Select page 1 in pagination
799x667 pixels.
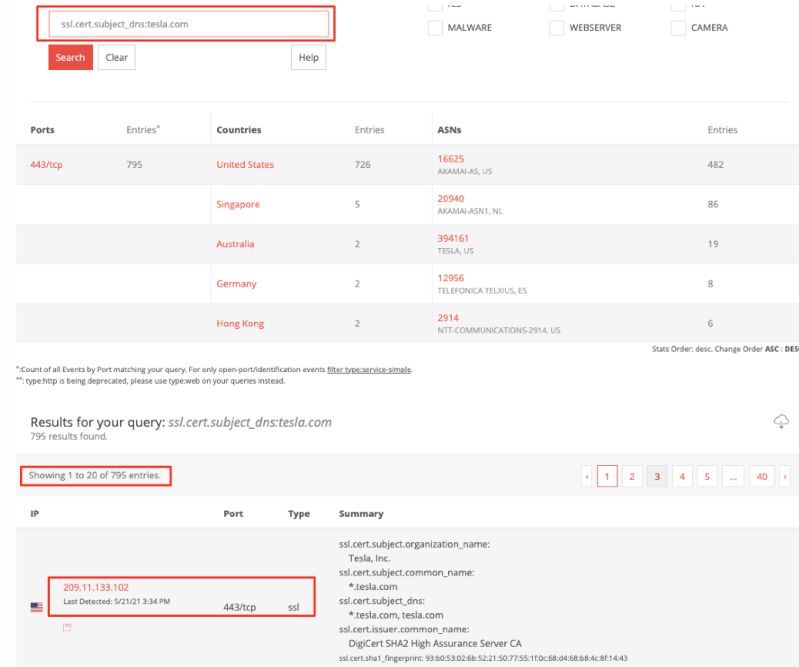point(607,476)
